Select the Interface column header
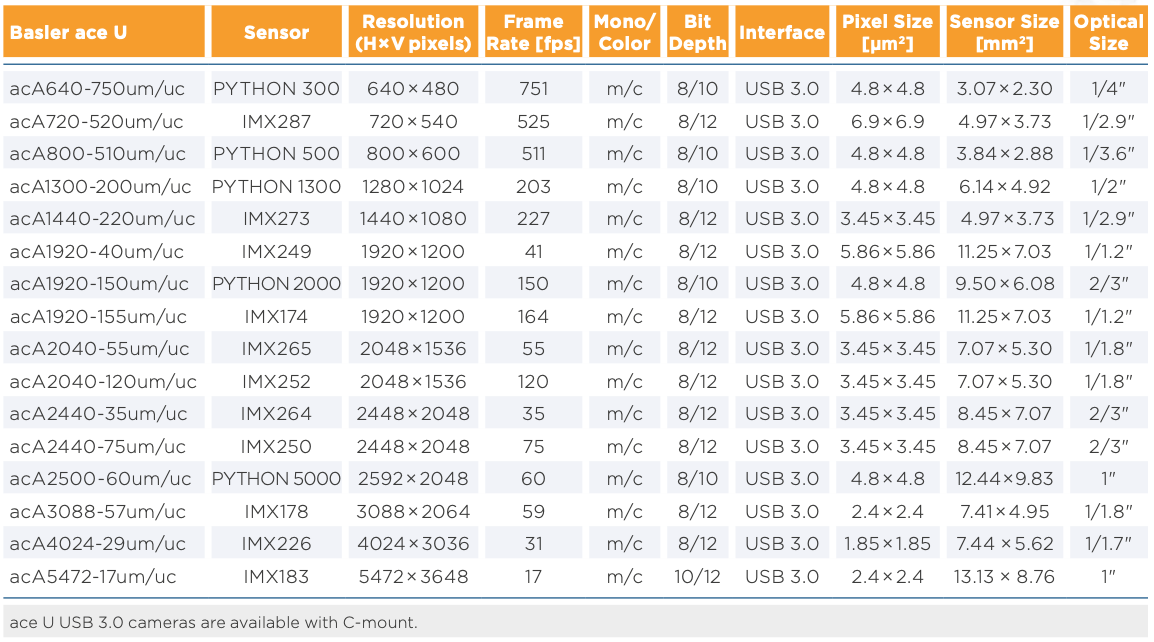1154x642 pixels. 781,33
